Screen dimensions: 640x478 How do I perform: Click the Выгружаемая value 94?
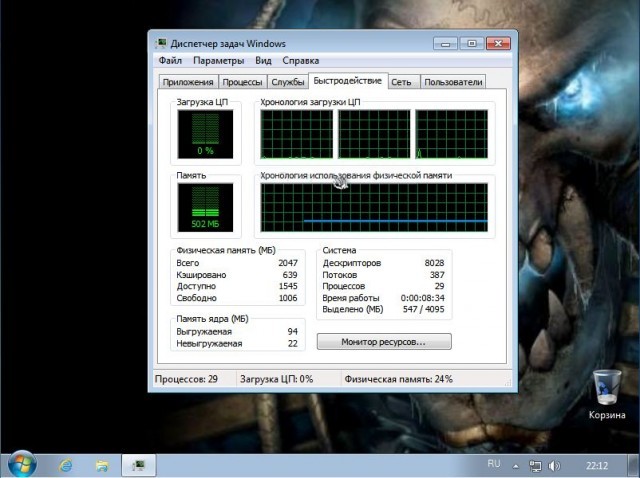293,331
